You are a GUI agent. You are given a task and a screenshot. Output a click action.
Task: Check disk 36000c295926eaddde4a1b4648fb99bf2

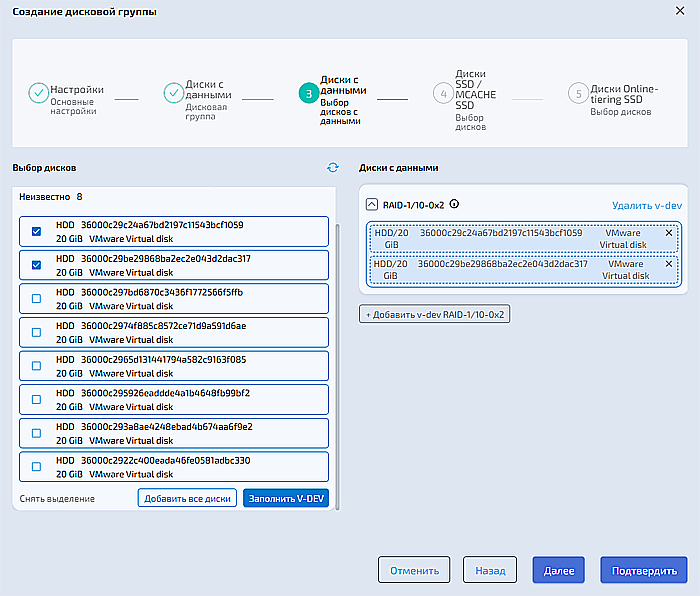37,400
